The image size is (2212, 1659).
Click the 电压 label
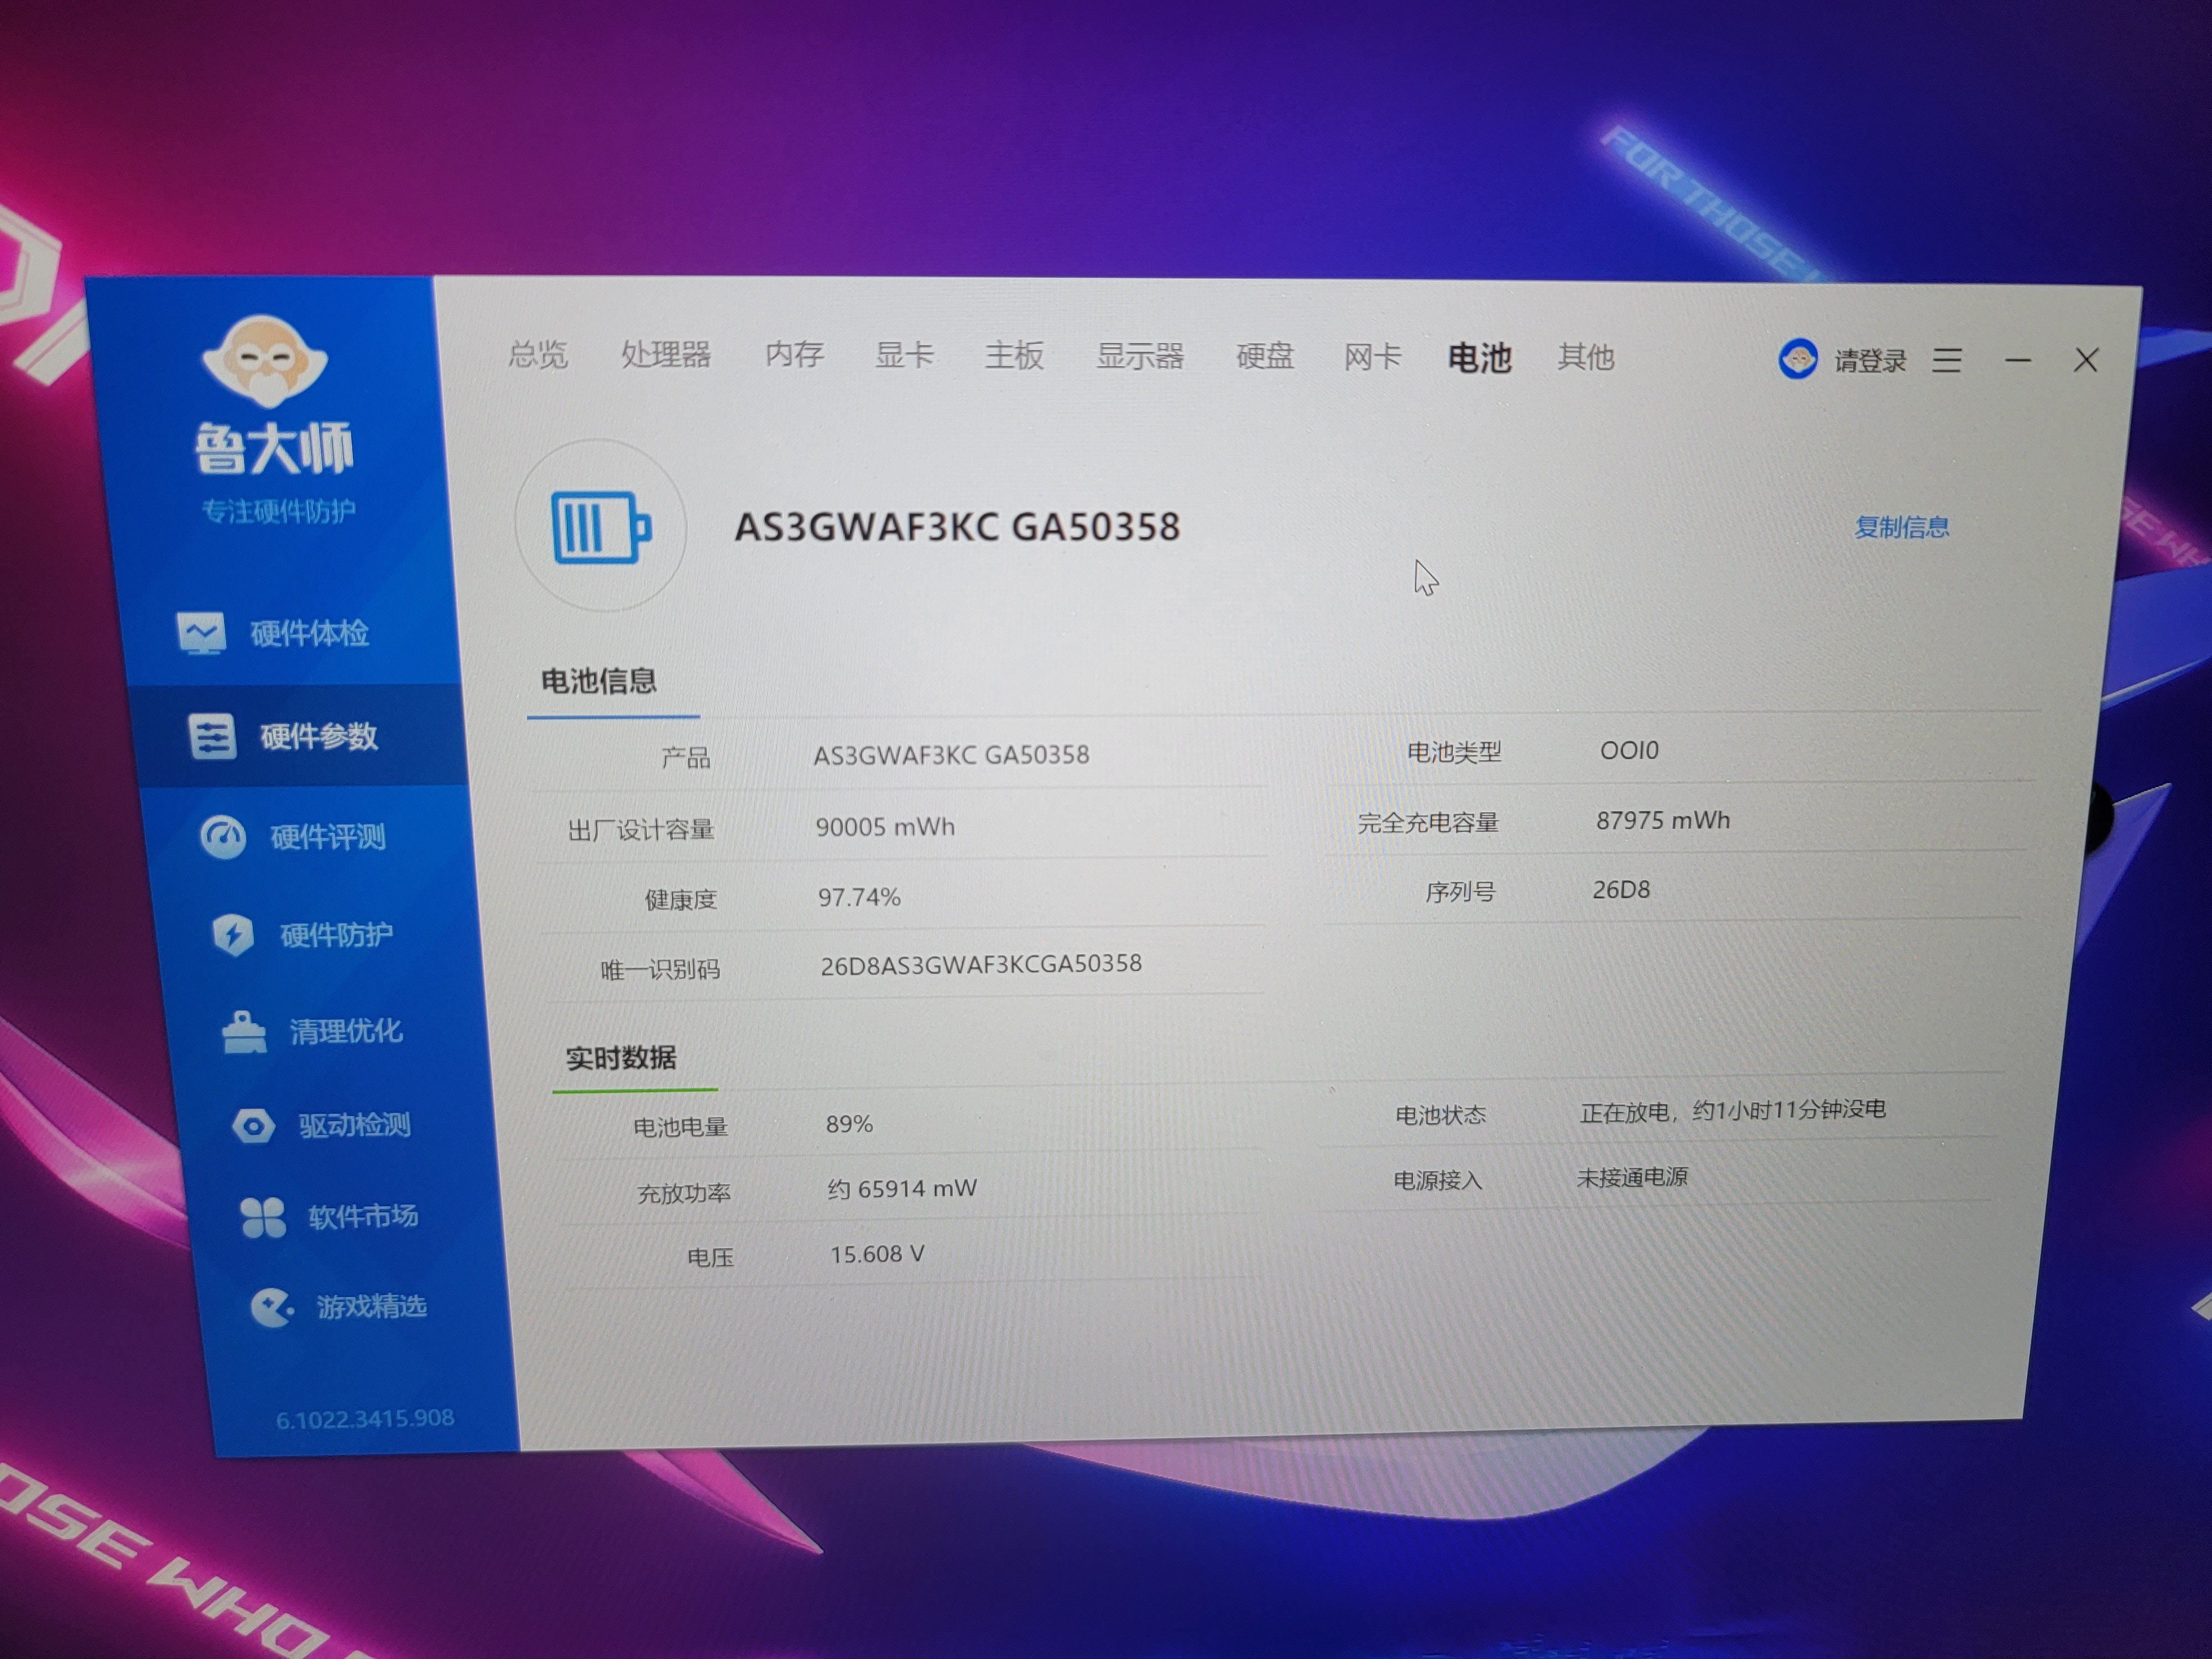pyautogui.click(x=711, y=1257)
